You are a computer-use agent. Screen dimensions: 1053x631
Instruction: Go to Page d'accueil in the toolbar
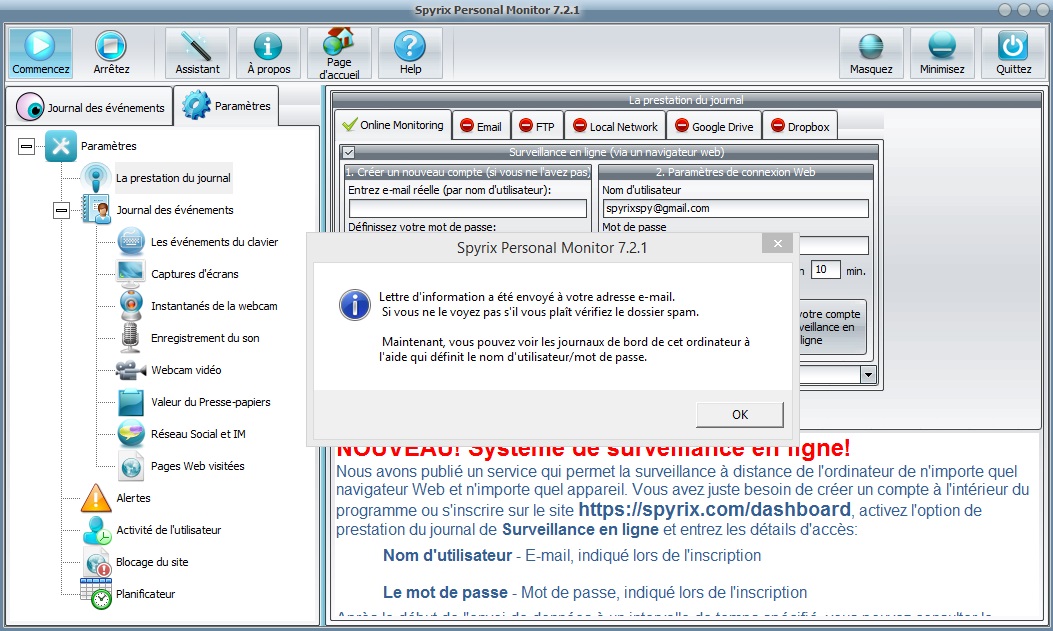[339, 52]
